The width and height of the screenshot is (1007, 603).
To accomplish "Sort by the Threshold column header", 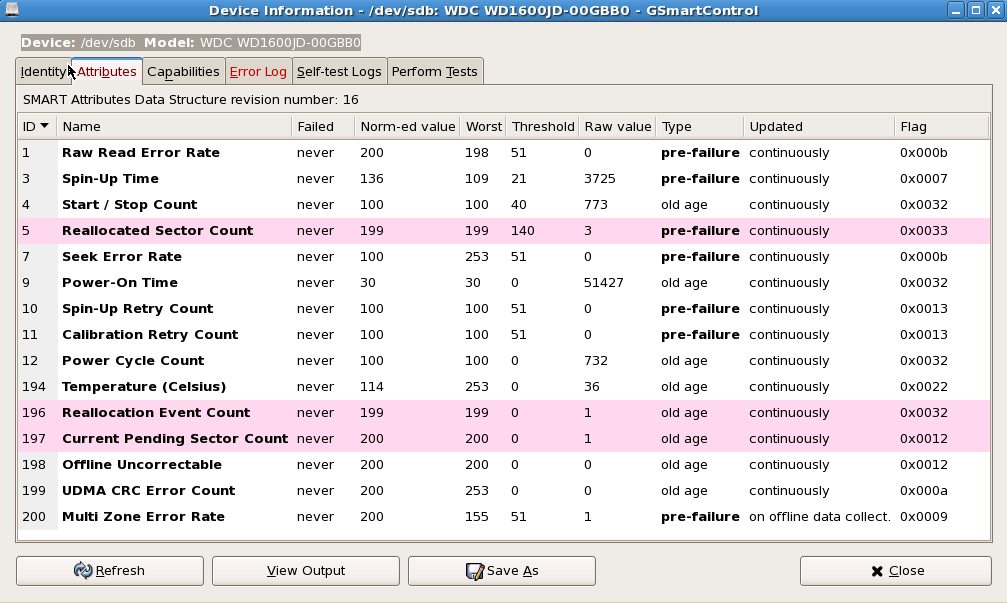I will tap(543, 127).
